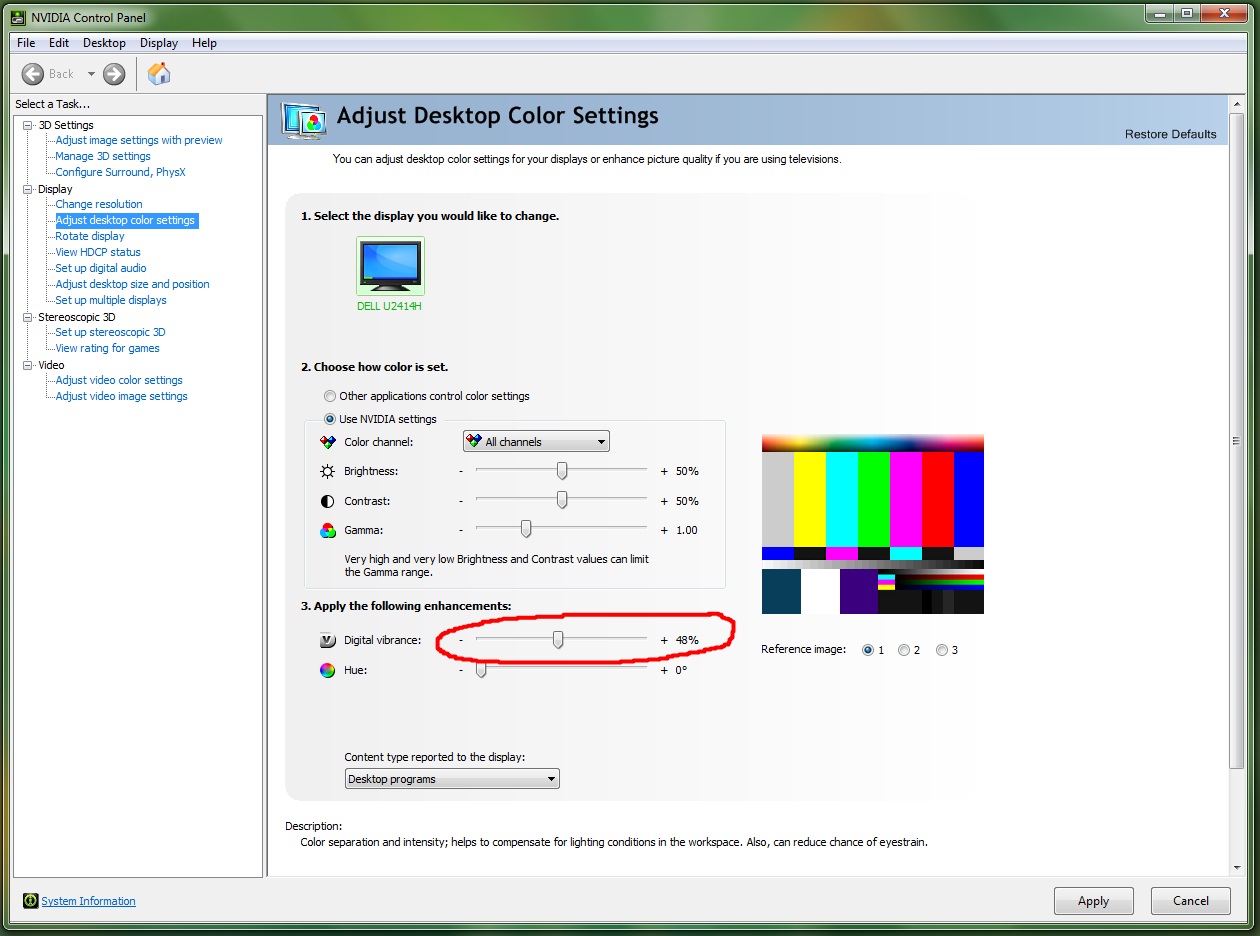Open Adjust desktop size and position
Viewport: 1260px width, 936px height.
133,284
